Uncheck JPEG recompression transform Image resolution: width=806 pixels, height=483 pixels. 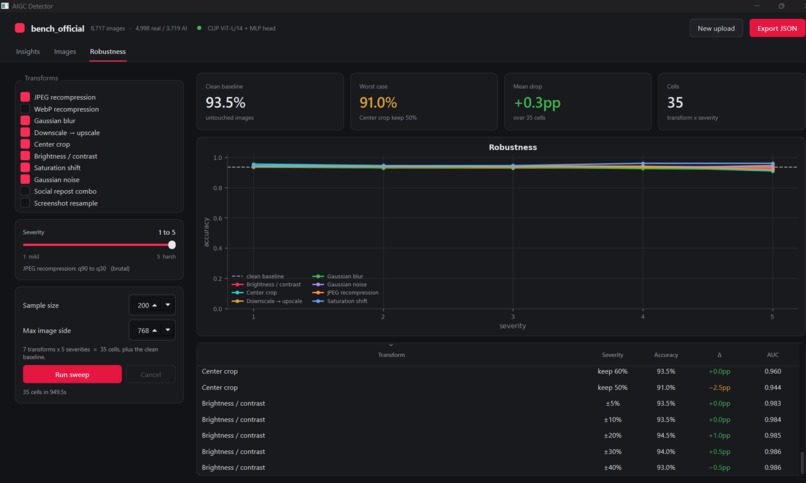click(25, 97)
